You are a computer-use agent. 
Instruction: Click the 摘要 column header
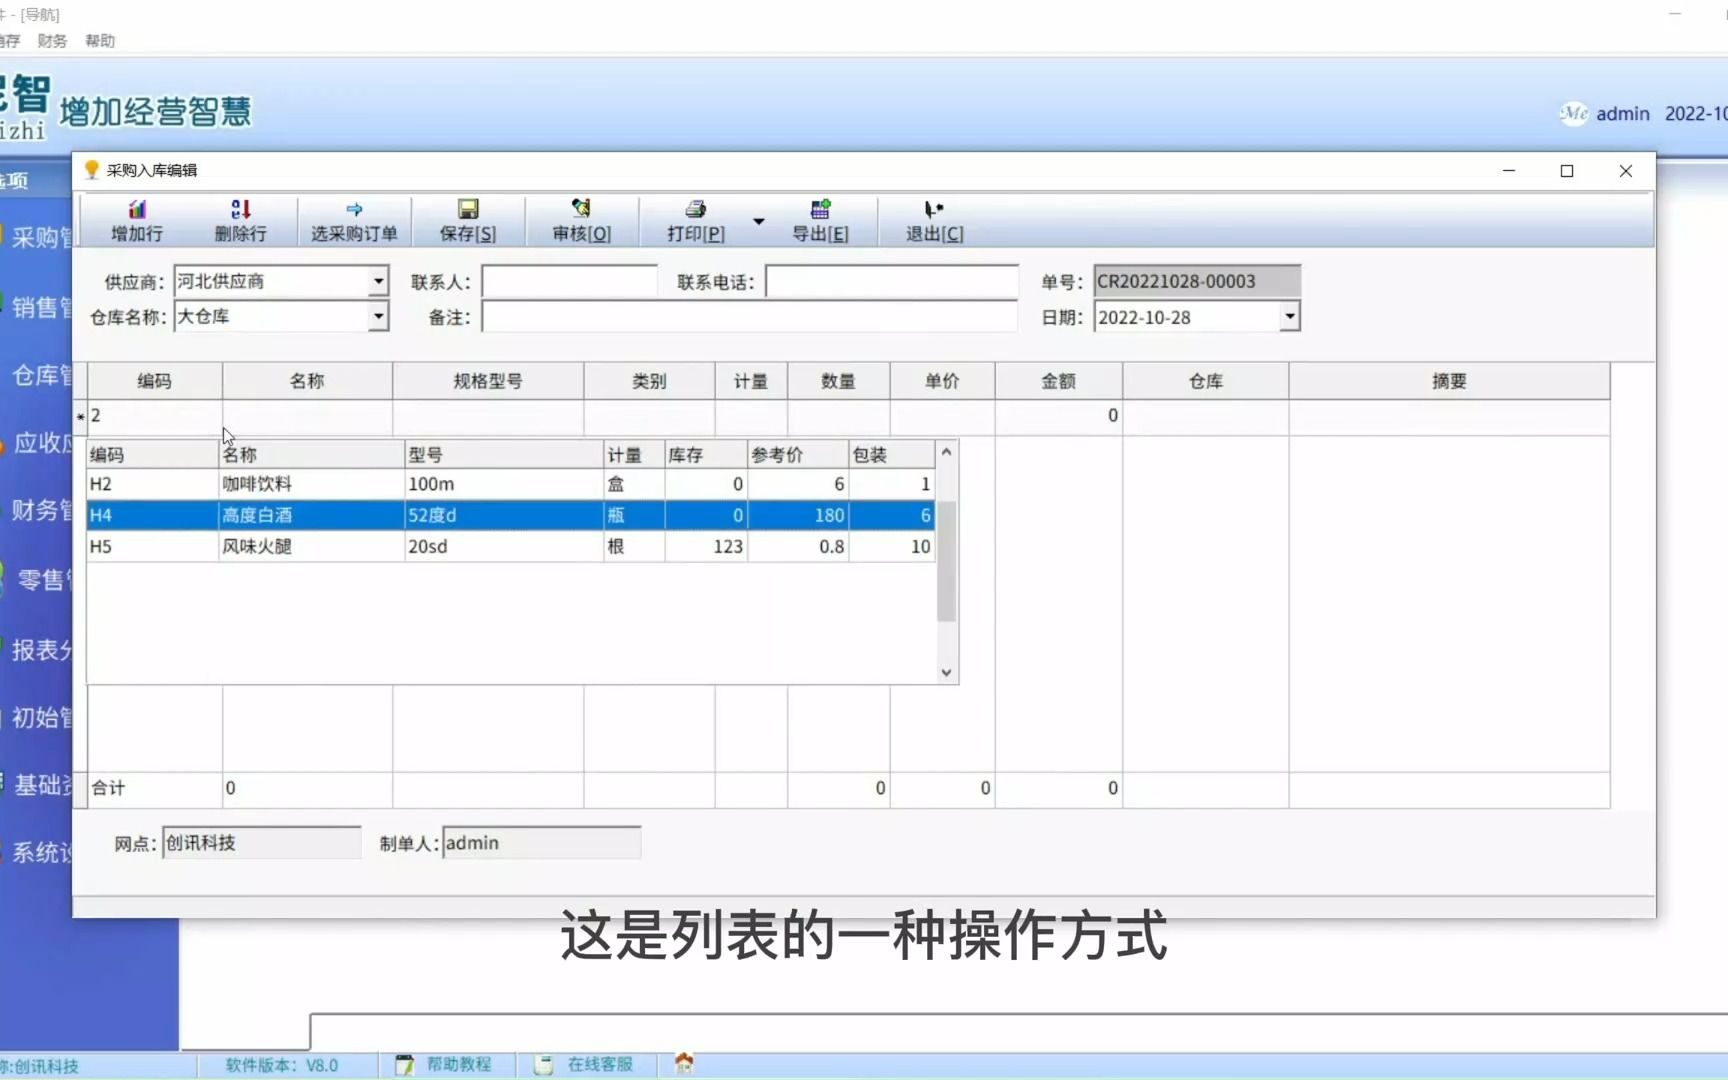(1449, 381)
